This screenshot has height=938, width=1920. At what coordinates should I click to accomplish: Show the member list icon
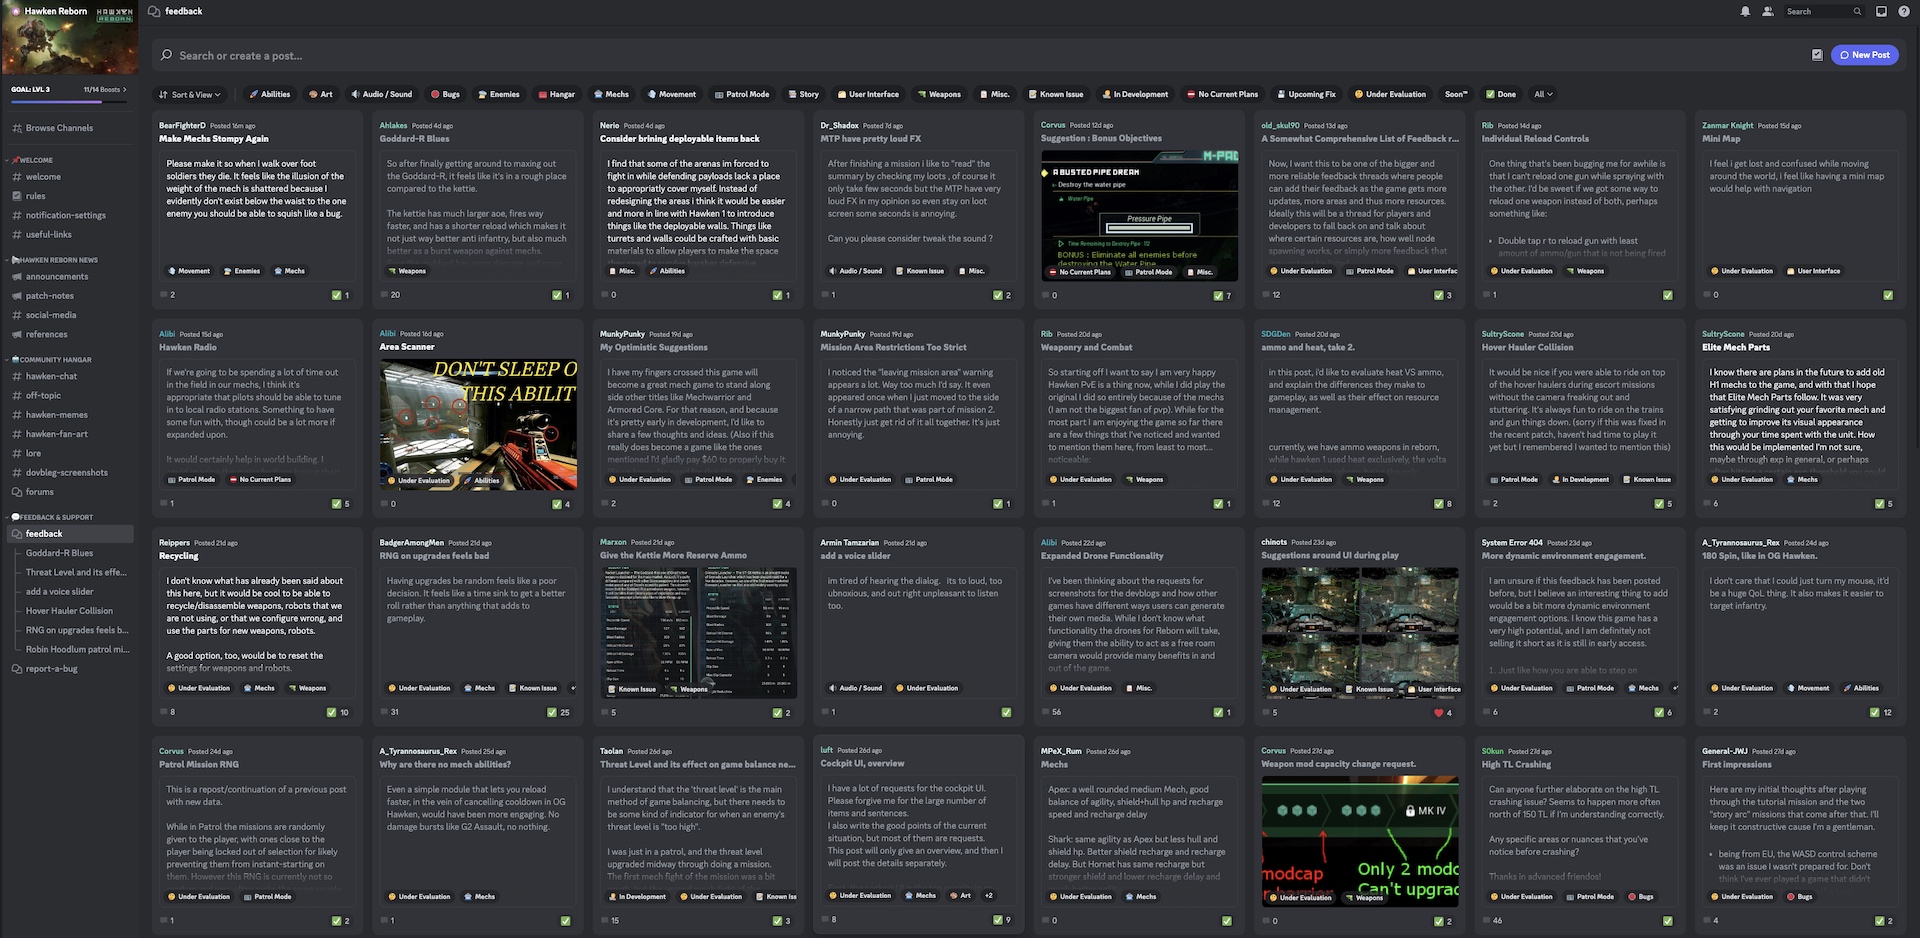click(x=1768, y=12)
